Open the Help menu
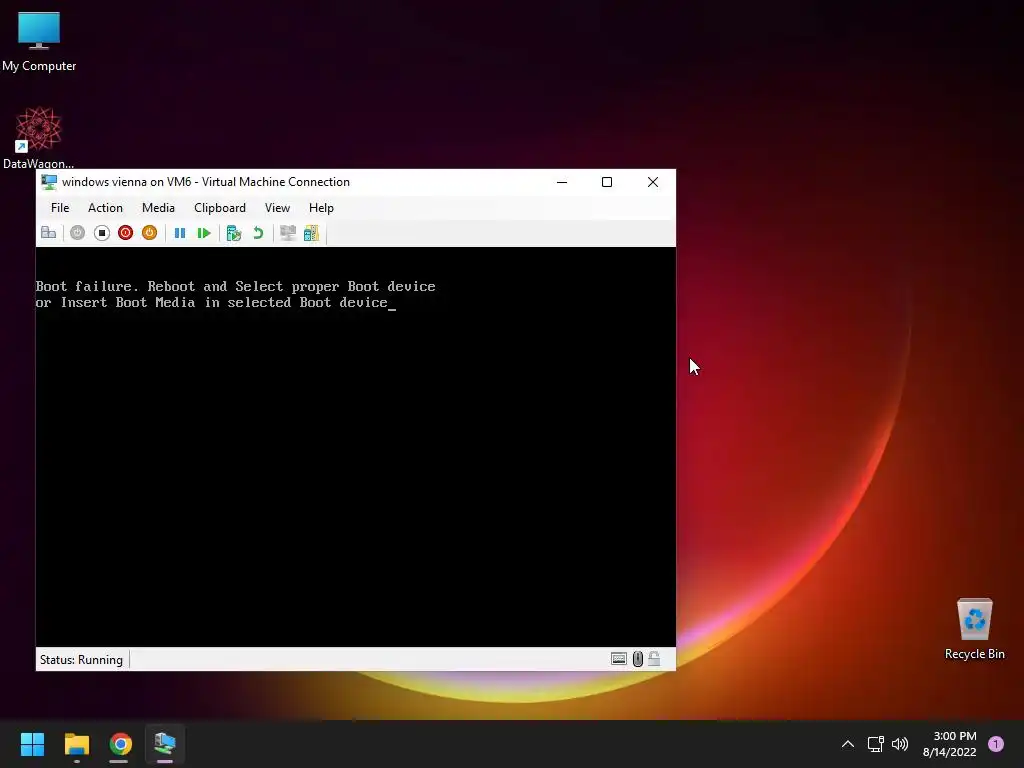Viewport: 1024px width, 768px height. (x=321, y=208)
